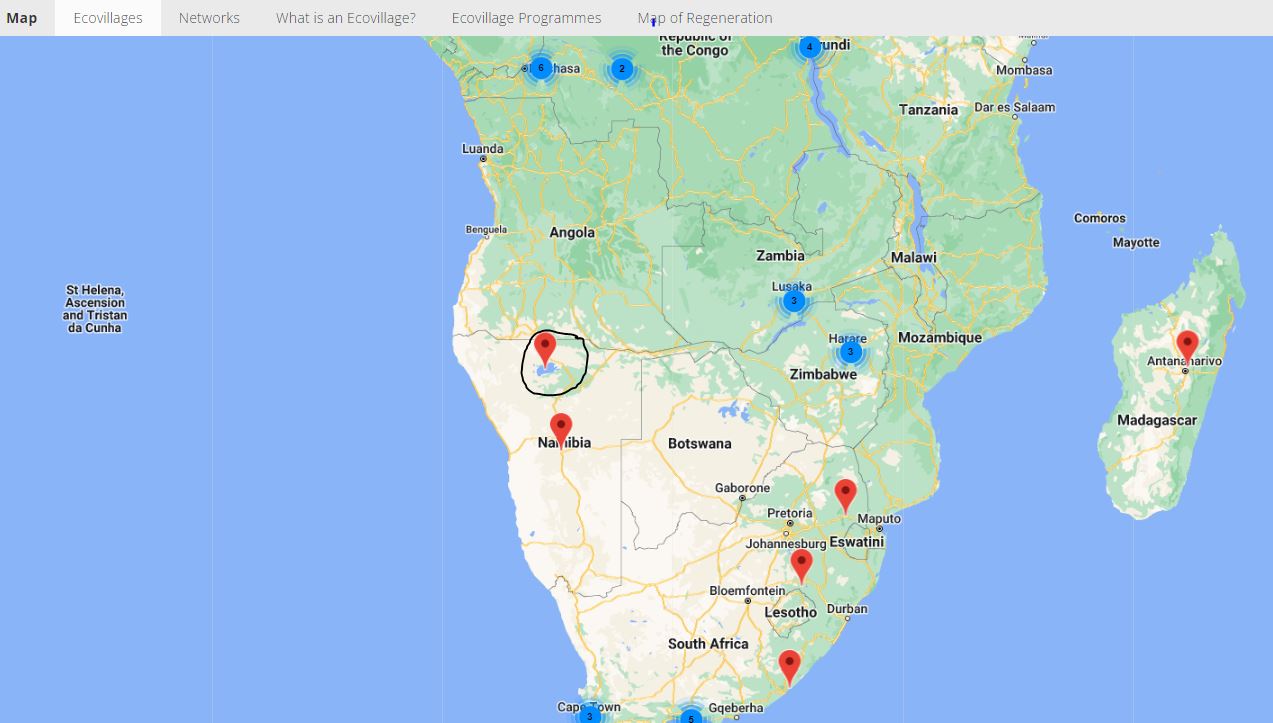This screenshot has width=1273, height=723.
Task: Open the Map of Regeneration tab
Action: click(x=705, y=18)
